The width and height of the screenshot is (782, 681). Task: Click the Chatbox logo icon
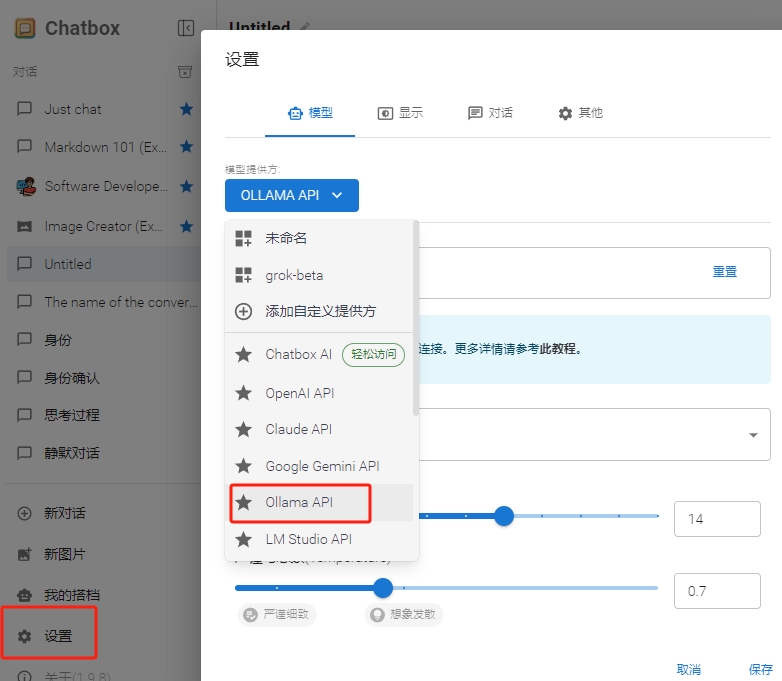pos(25,28)
